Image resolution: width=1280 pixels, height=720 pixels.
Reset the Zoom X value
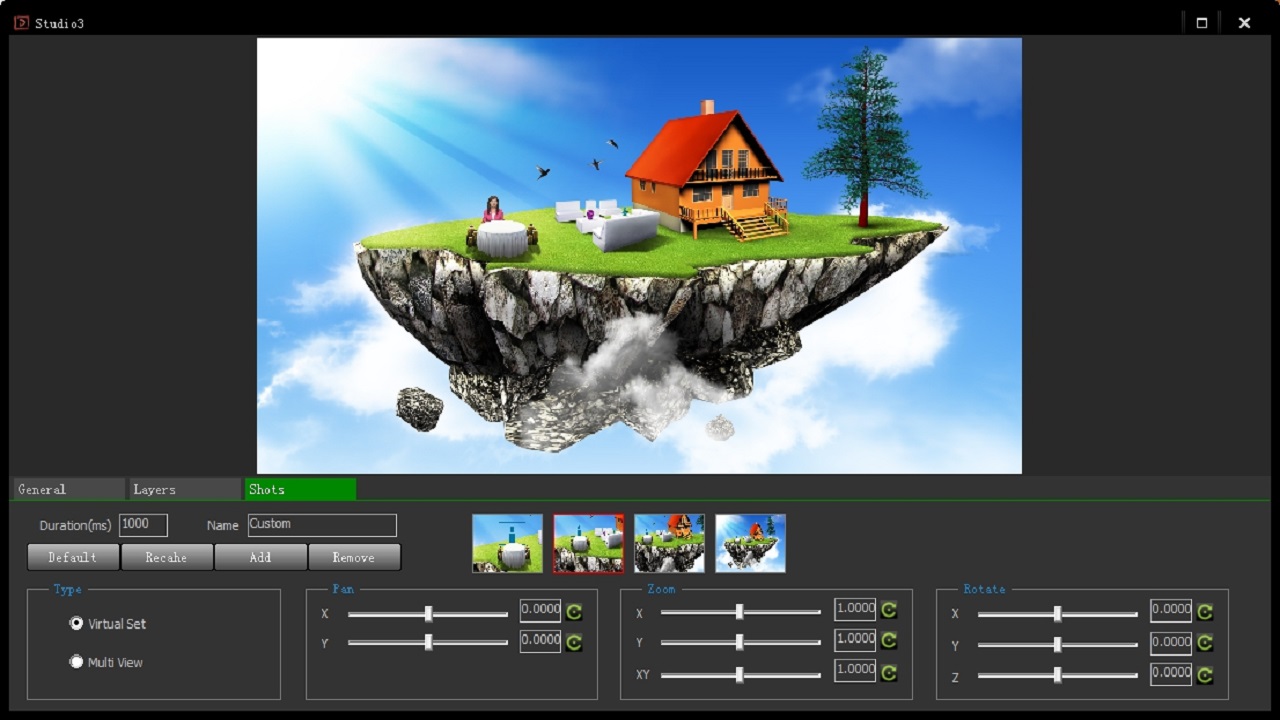[888, 611]
